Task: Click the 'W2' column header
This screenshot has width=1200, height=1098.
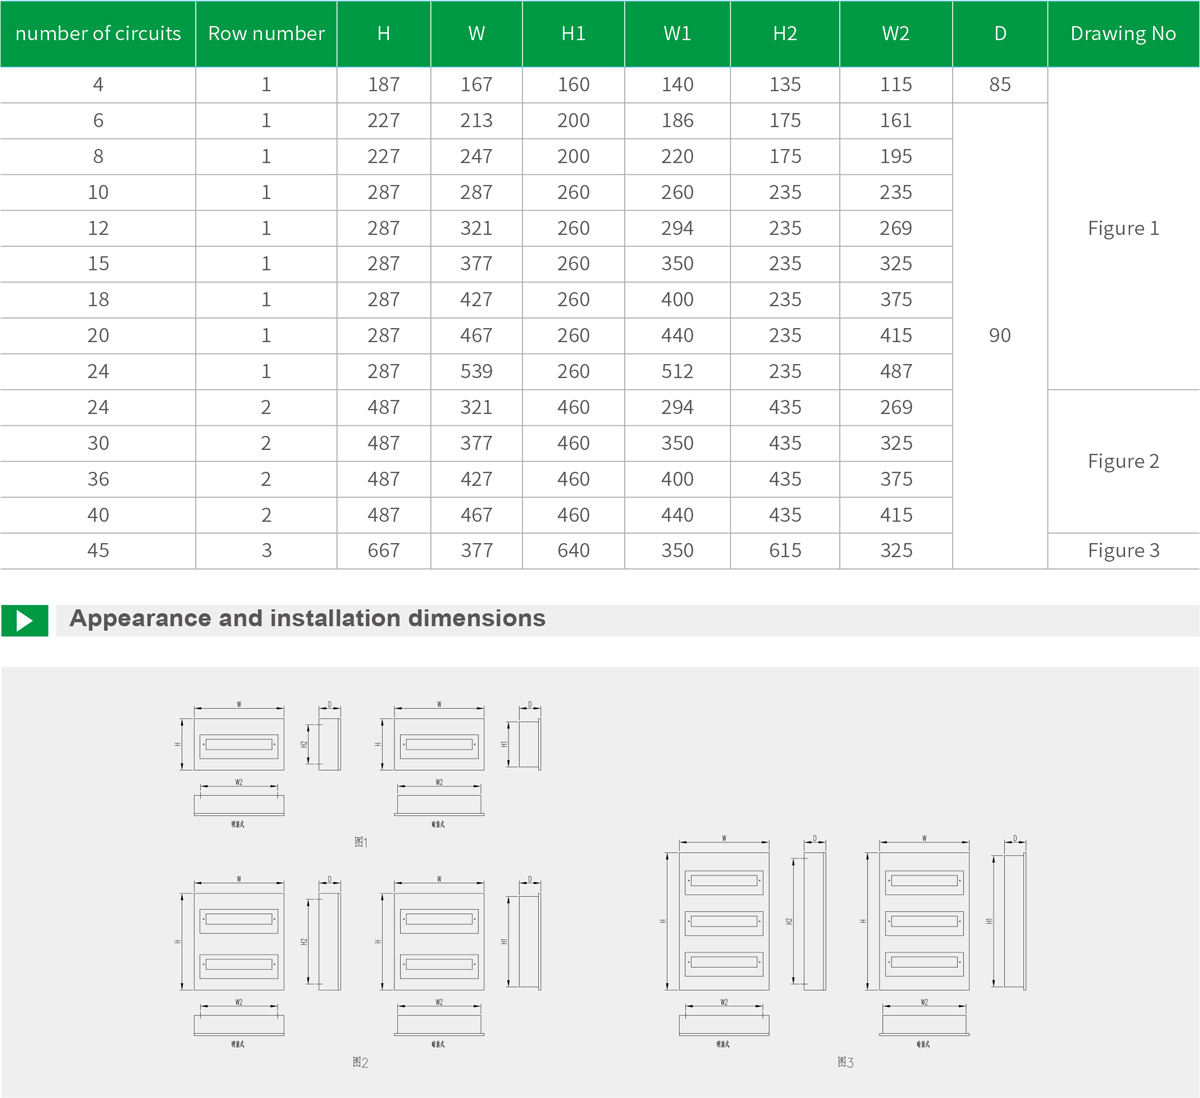Action: click(x=895, y=34)
